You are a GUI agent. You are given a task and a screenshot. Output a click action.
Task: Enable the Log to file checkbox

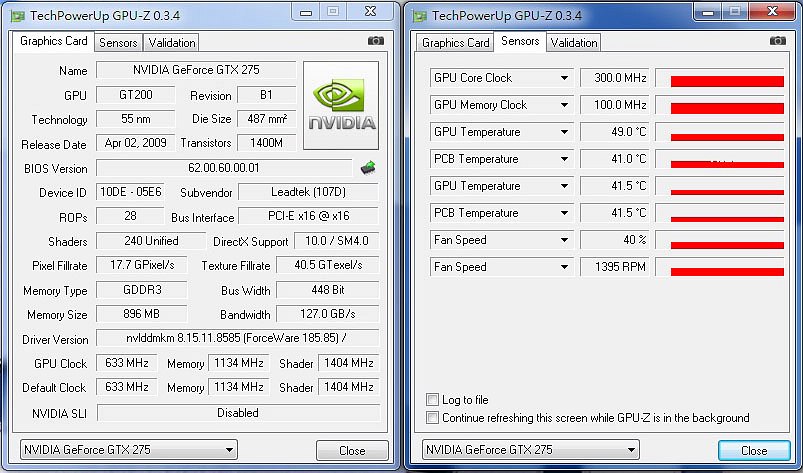433,399
